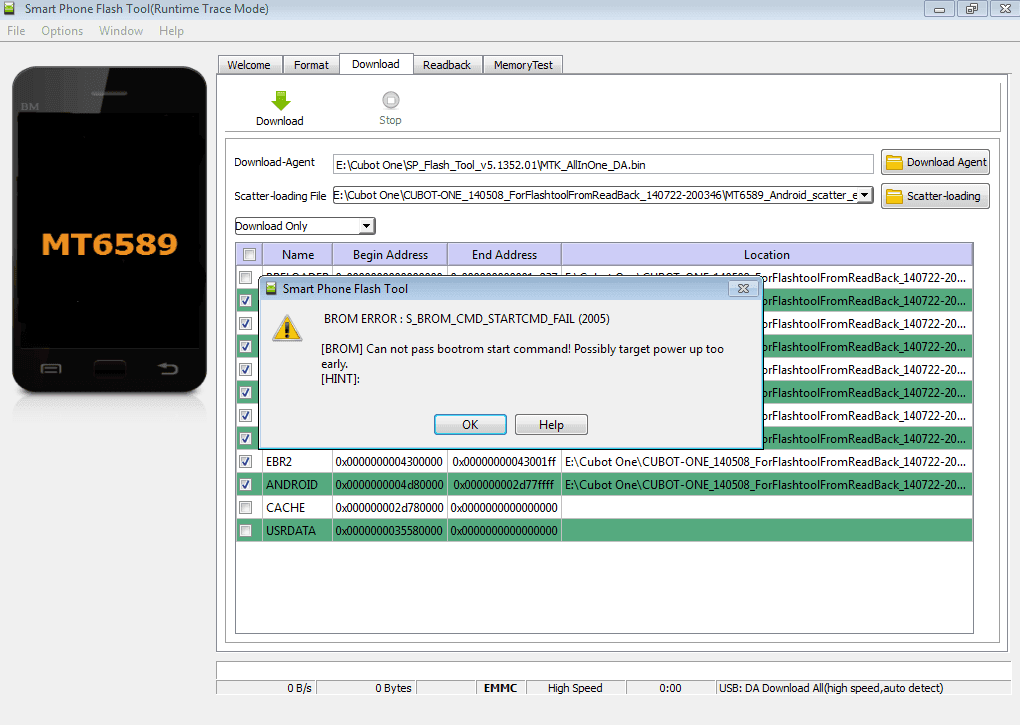The height and width of the screenshot is (725, 1020).
Task: Click the Stop icon in the toolbar
Action: point(390,100)
